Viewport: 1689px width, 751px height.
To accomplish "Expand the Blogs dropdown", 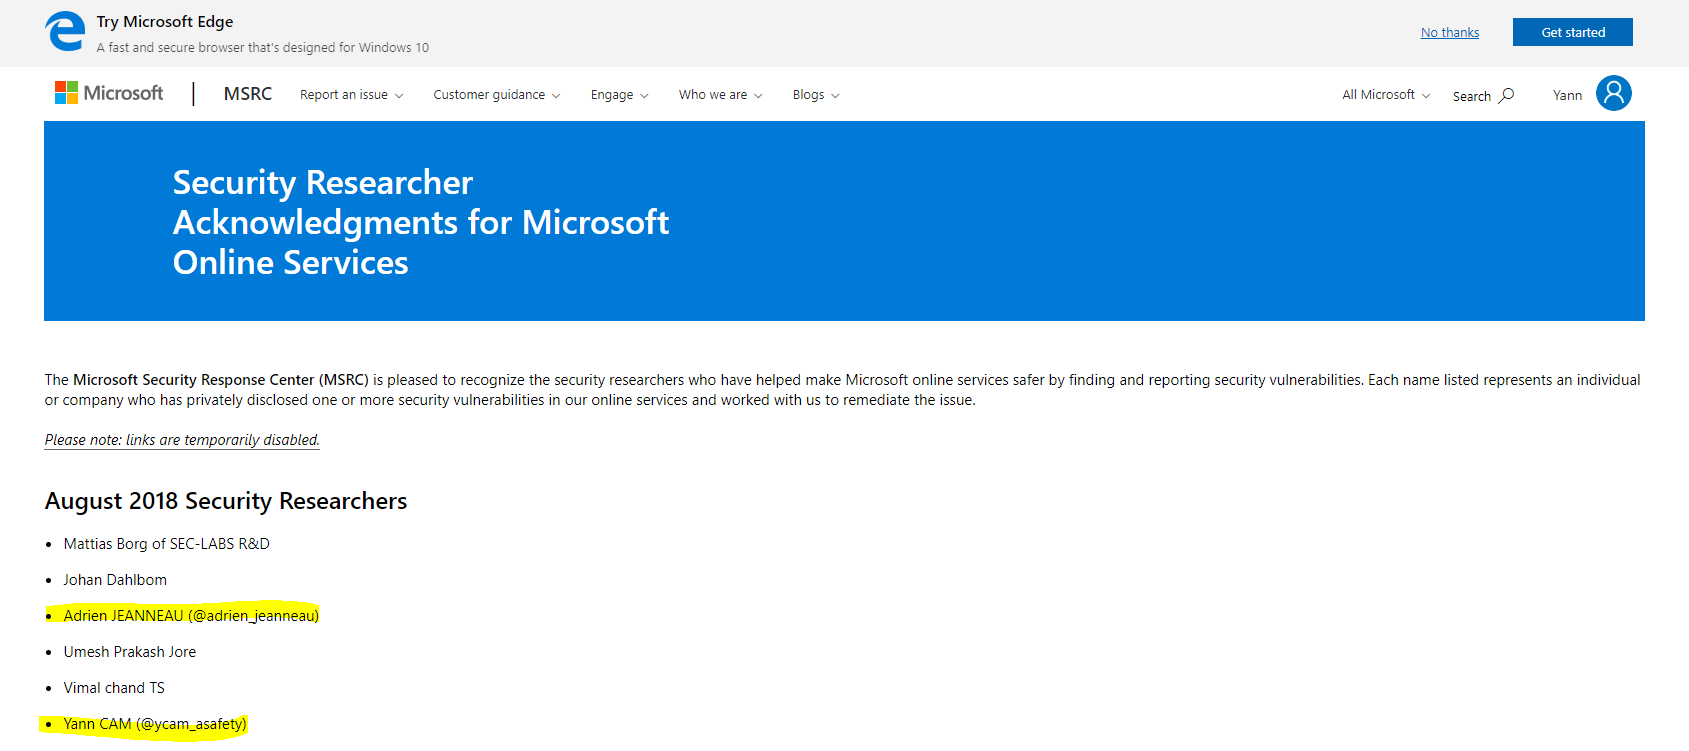I will click(816, 95).
